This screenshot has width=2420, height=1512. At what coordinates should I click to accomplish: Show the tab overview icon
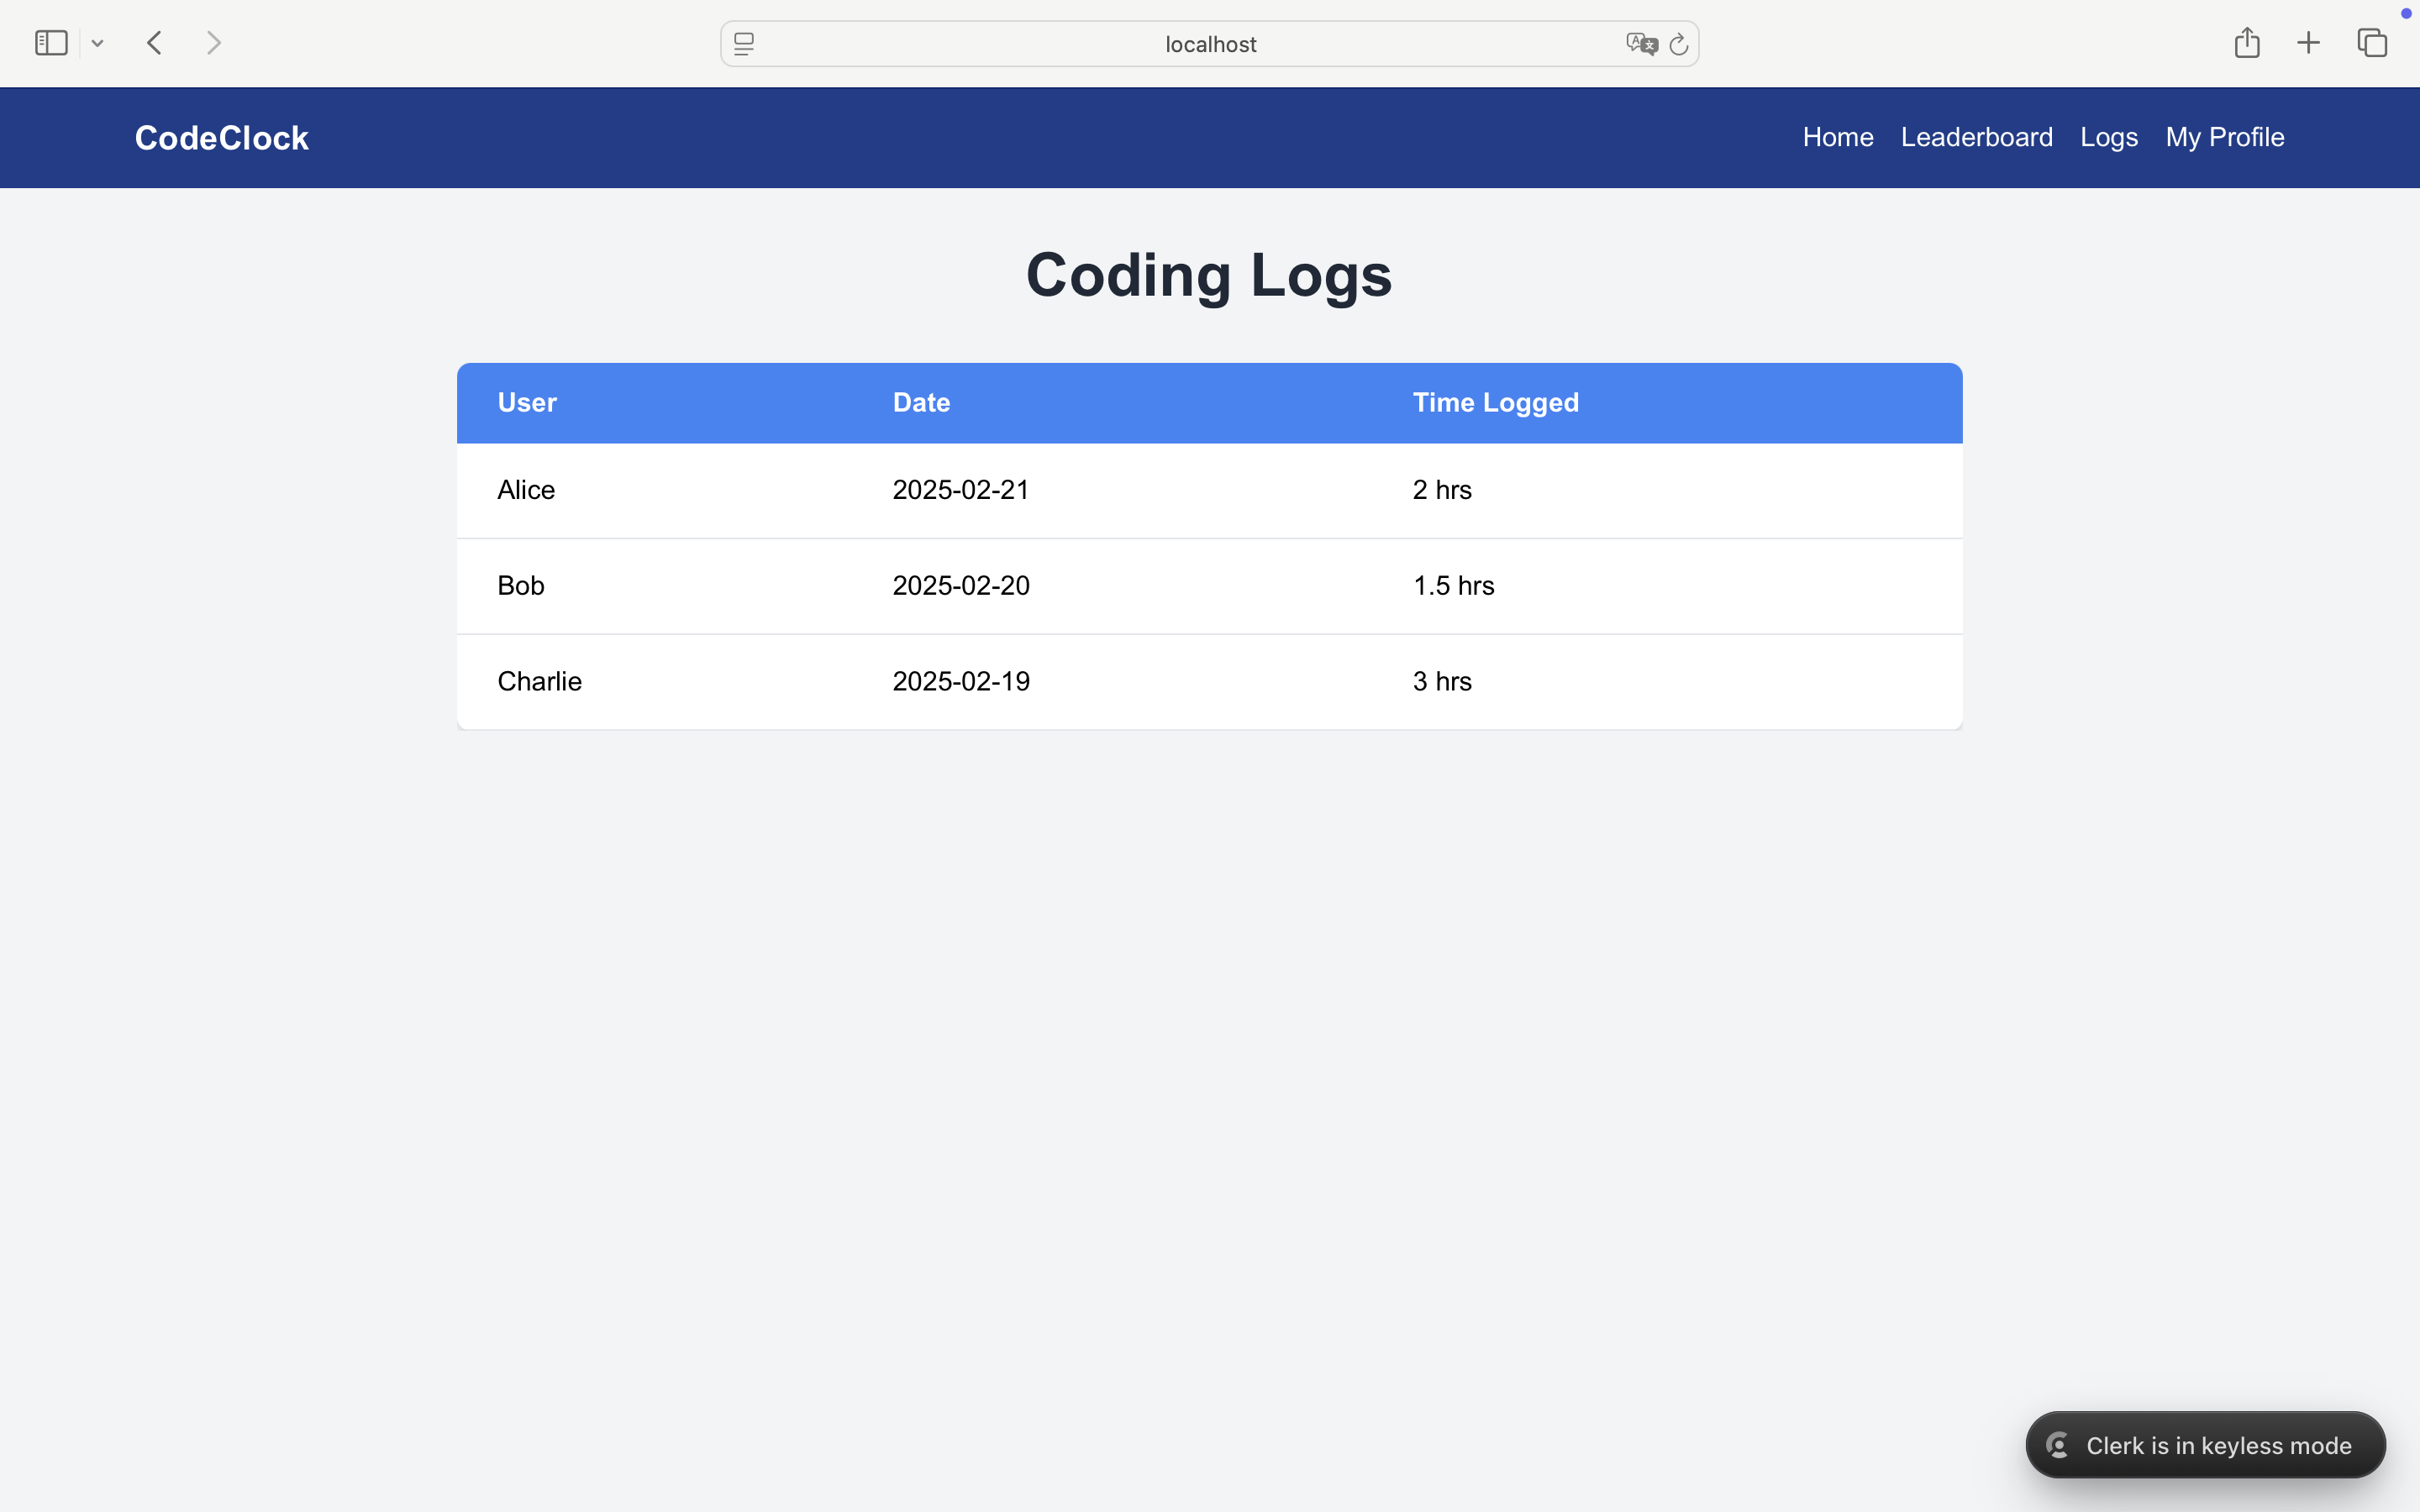click(2372, 43)
